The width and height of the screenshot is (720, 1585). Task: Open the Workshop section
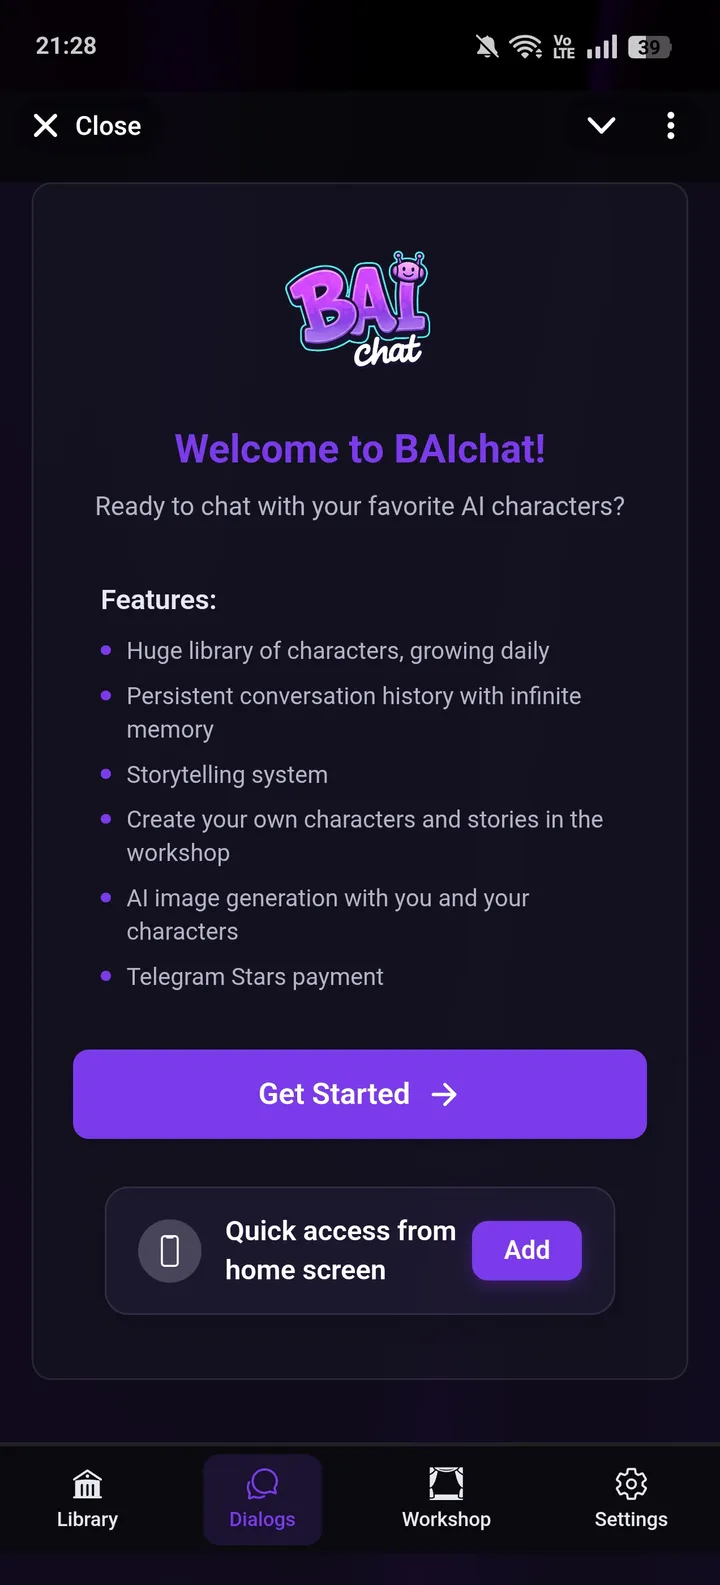(446, 1498)
